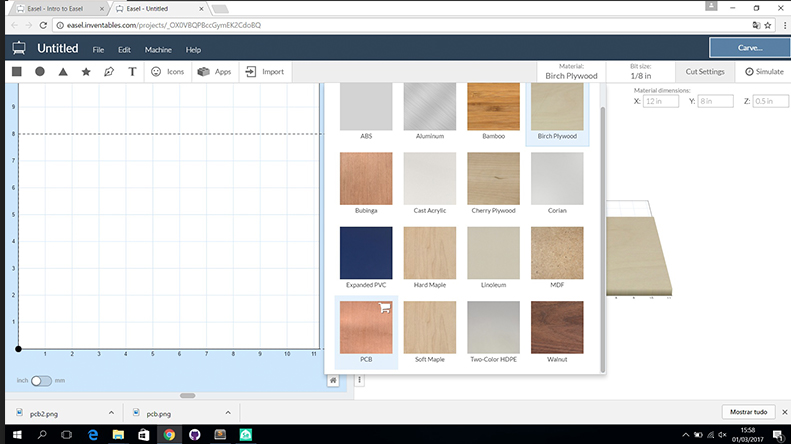Click the vertical dots options icon

click(360, 379)
